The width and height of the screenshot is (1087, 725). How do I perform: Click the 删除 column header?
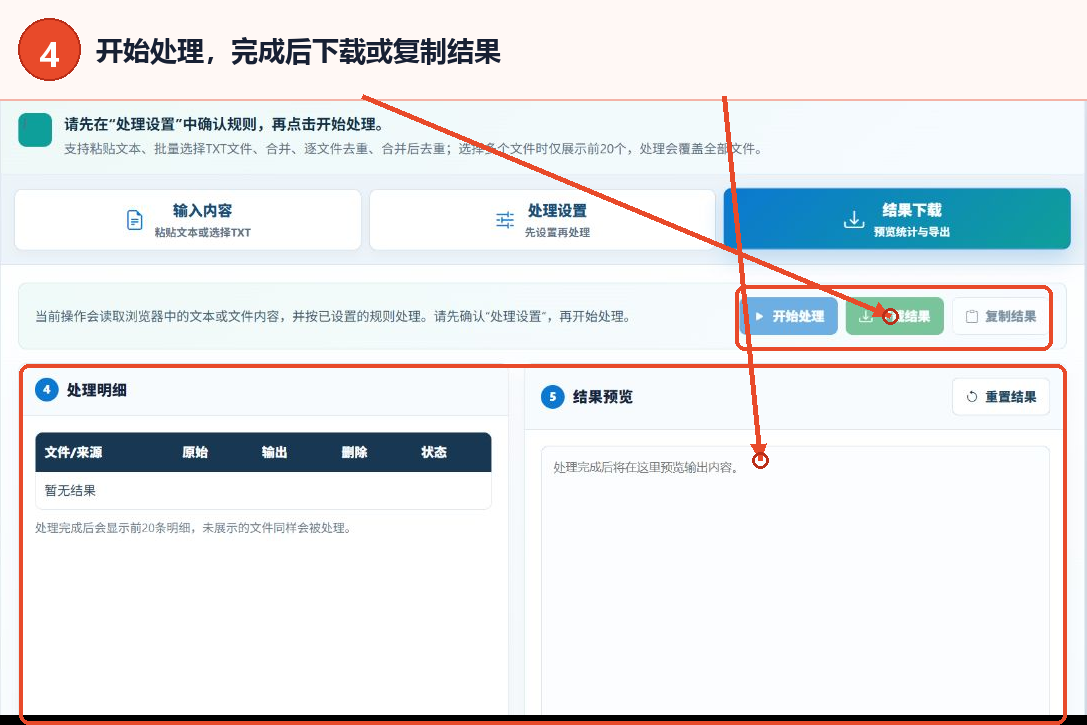354,452
